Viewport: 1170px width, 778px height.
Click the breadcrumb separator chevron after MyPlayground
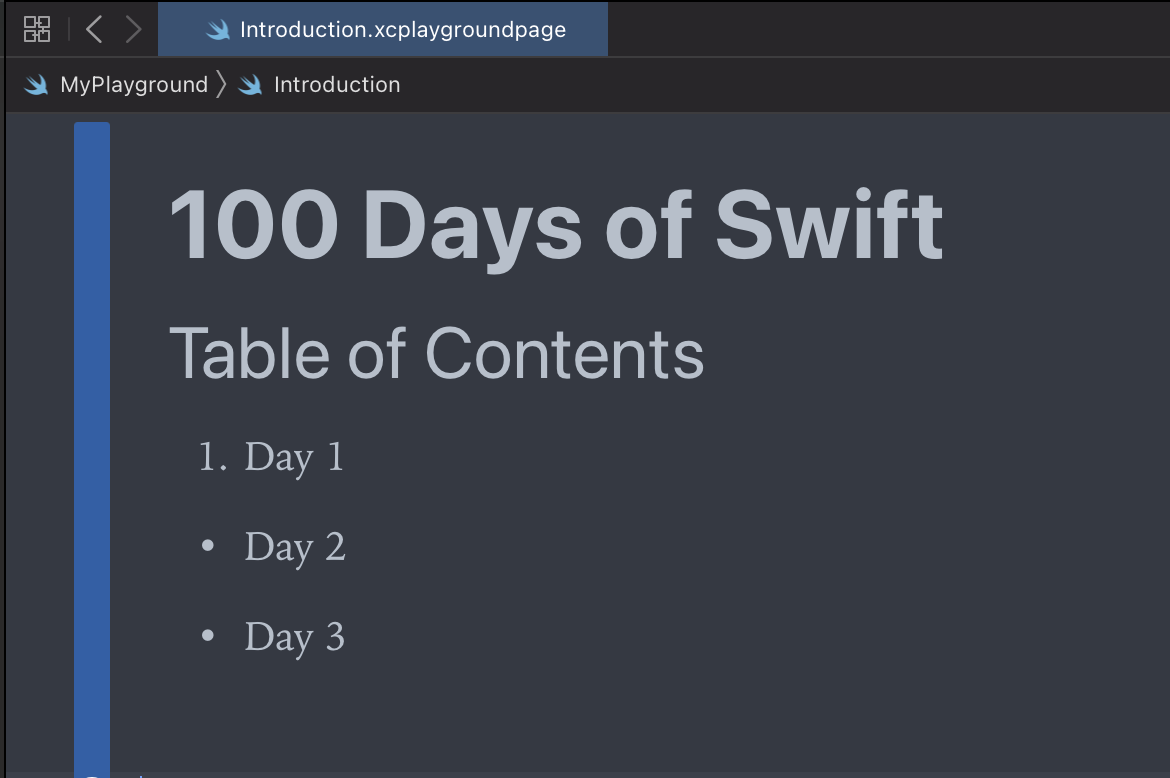point(221,85)
